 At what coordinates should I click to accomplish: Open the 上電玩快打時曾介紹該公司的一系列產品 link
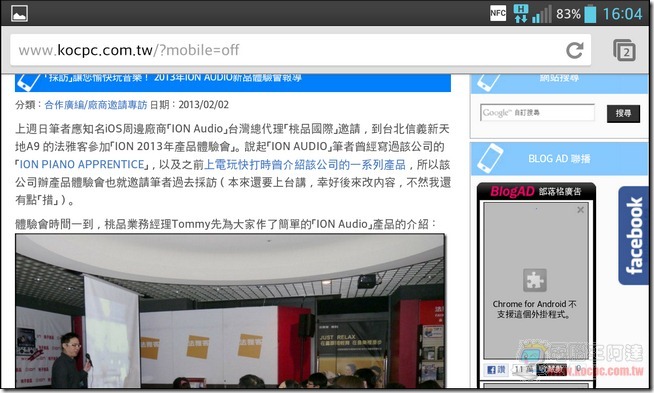coord(304,164)
